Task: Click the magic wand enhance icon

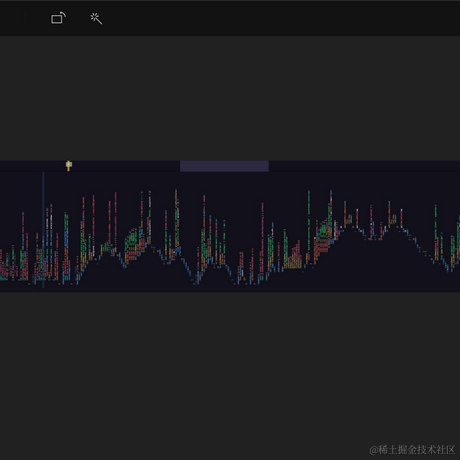Action: pyautogui.click(x=96, y=19)
